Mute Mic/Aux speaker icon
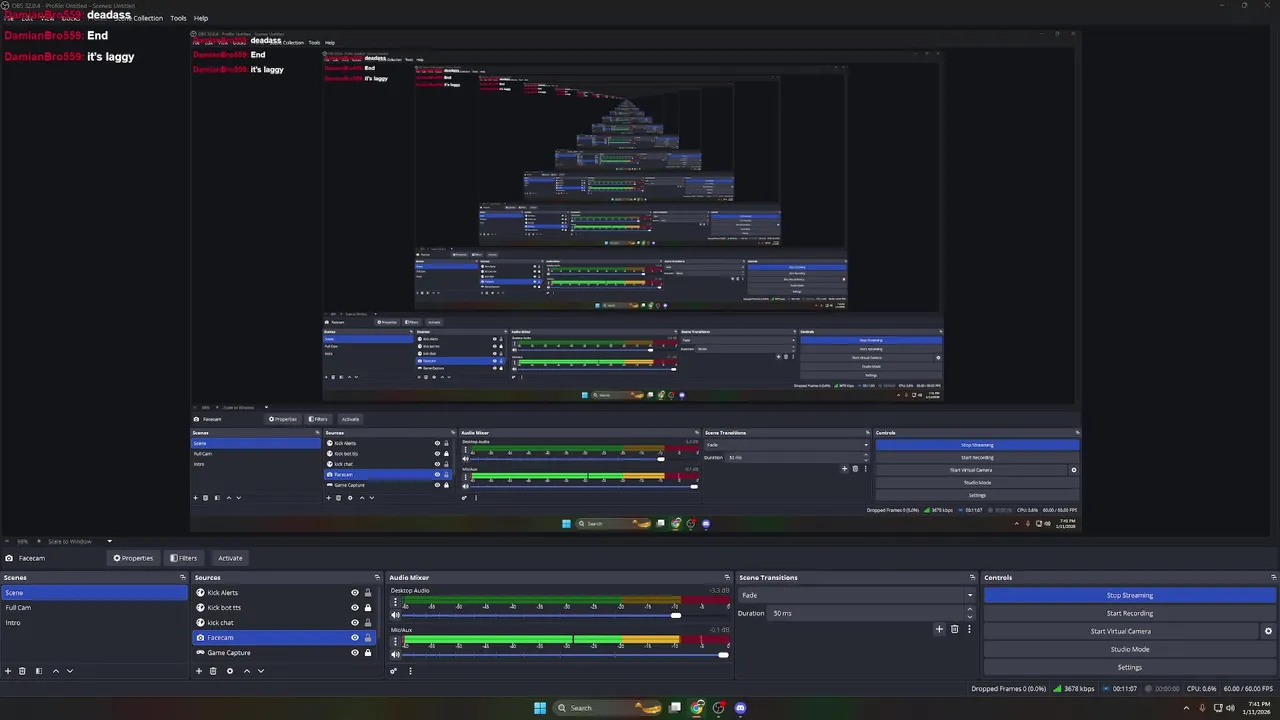The height and width of the screenshot is (720, 1280). point(394,655)
